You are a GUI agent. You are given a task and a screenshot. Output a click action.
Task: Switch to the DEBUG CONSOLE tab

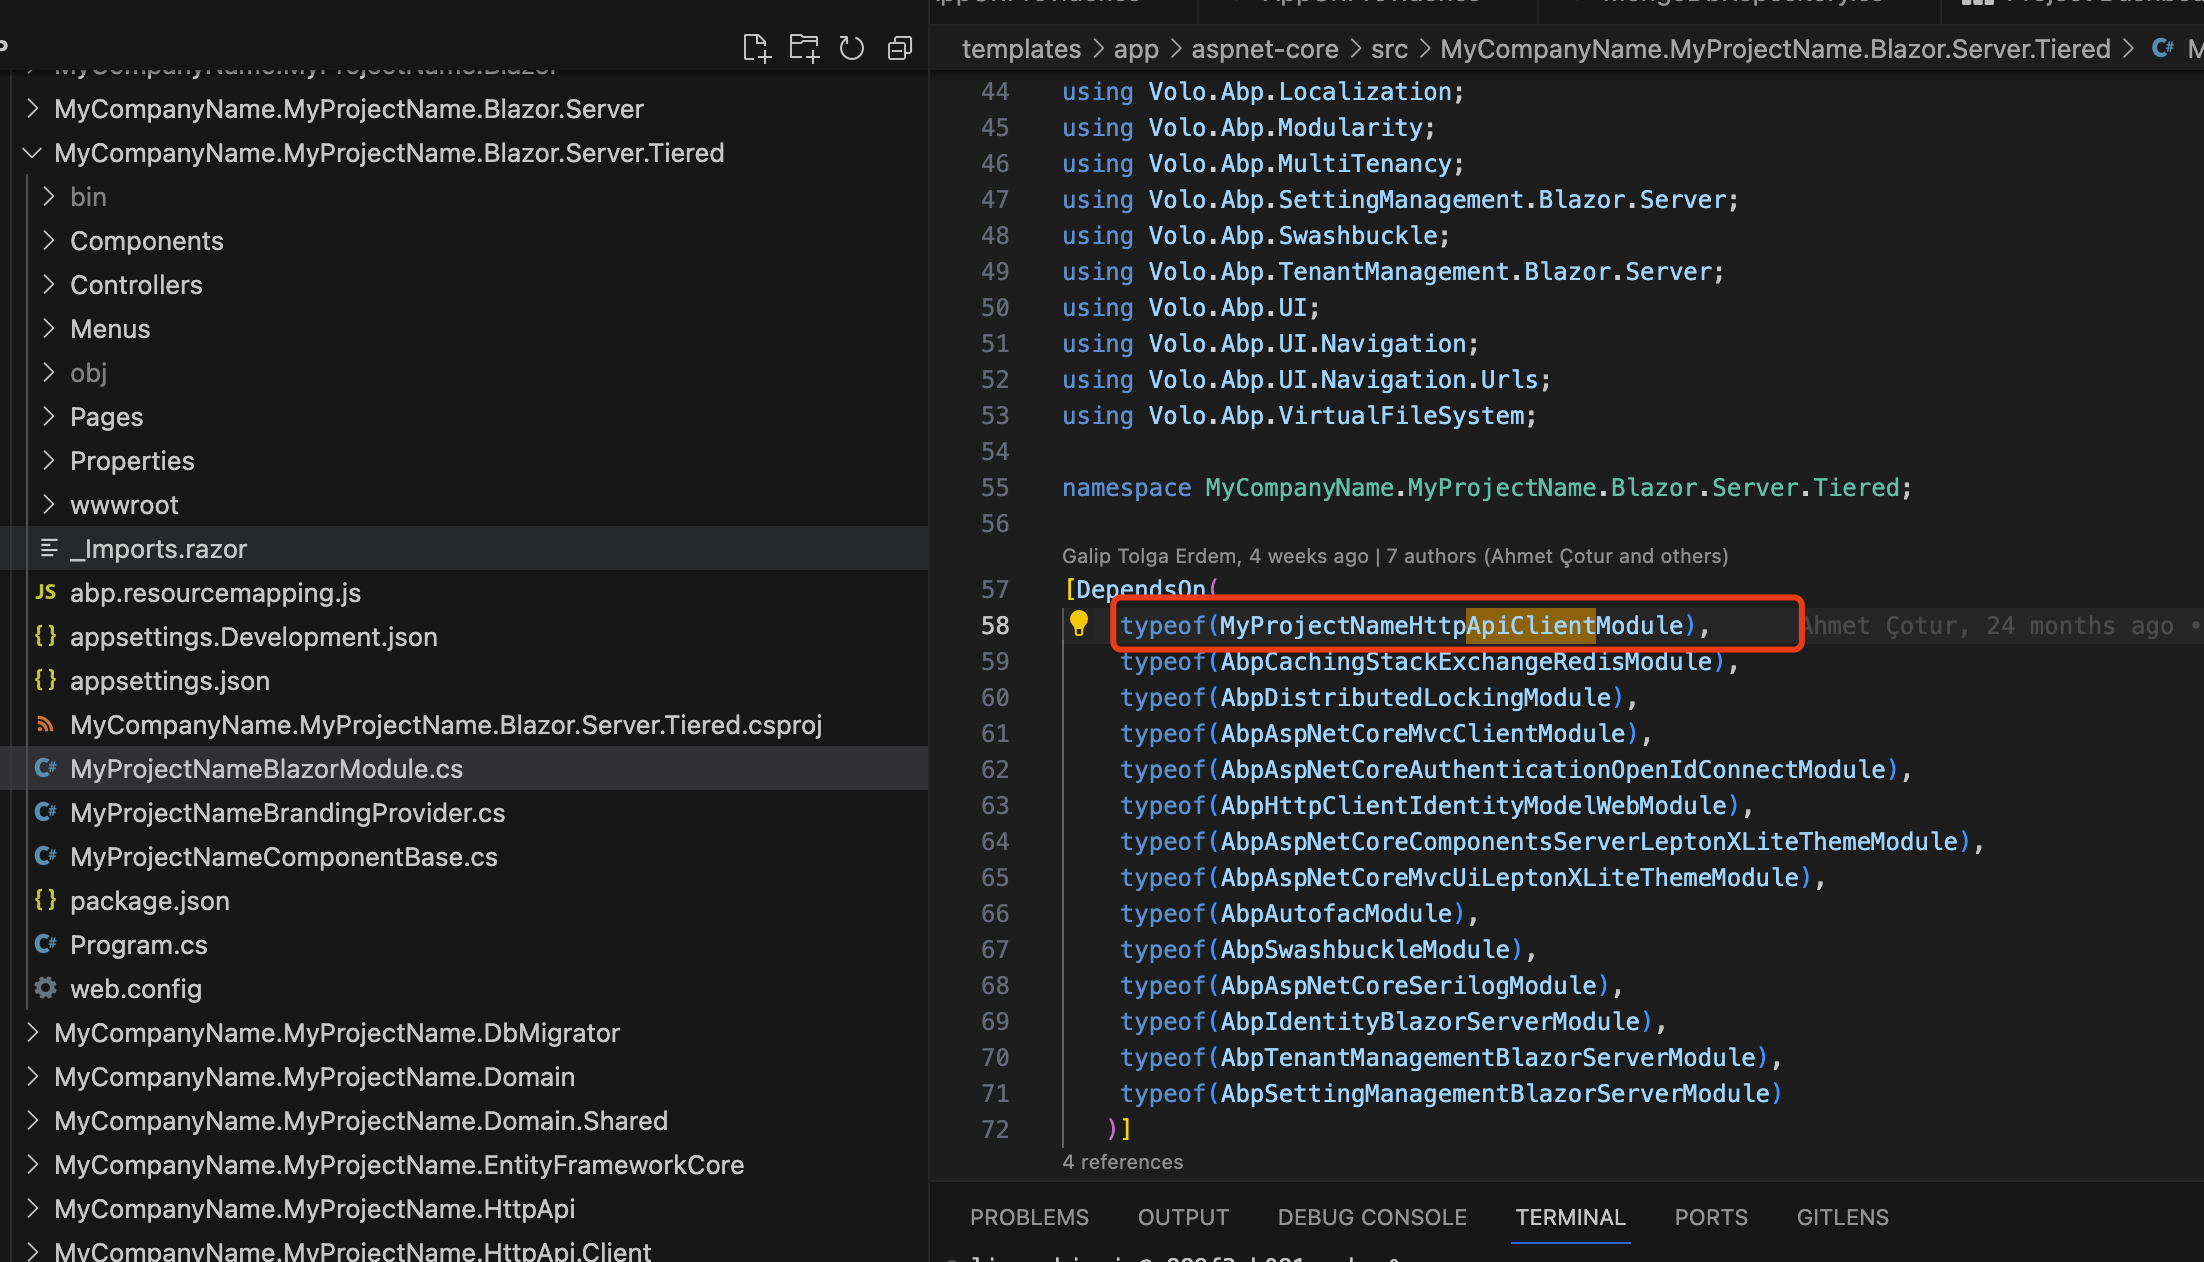pyautogui.click(x=1372, y=1217)
